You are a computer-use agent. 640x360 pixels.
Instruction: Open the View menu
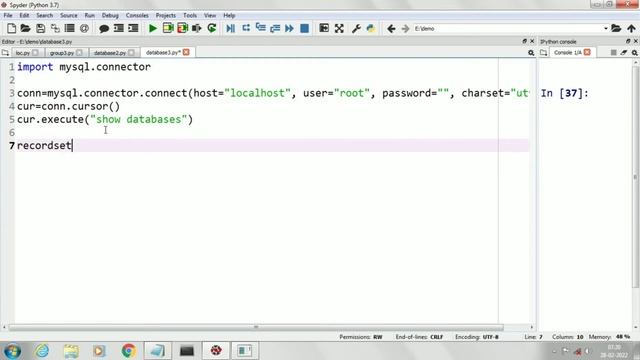[210, 16]
